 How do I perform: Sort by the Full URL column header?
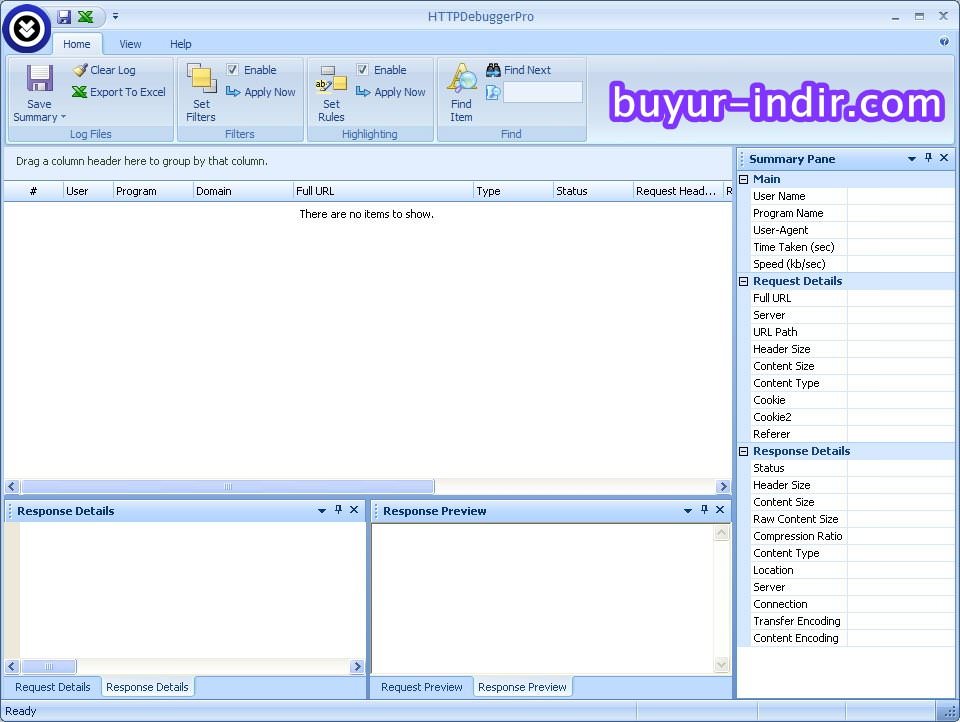(x=383, y=191)
